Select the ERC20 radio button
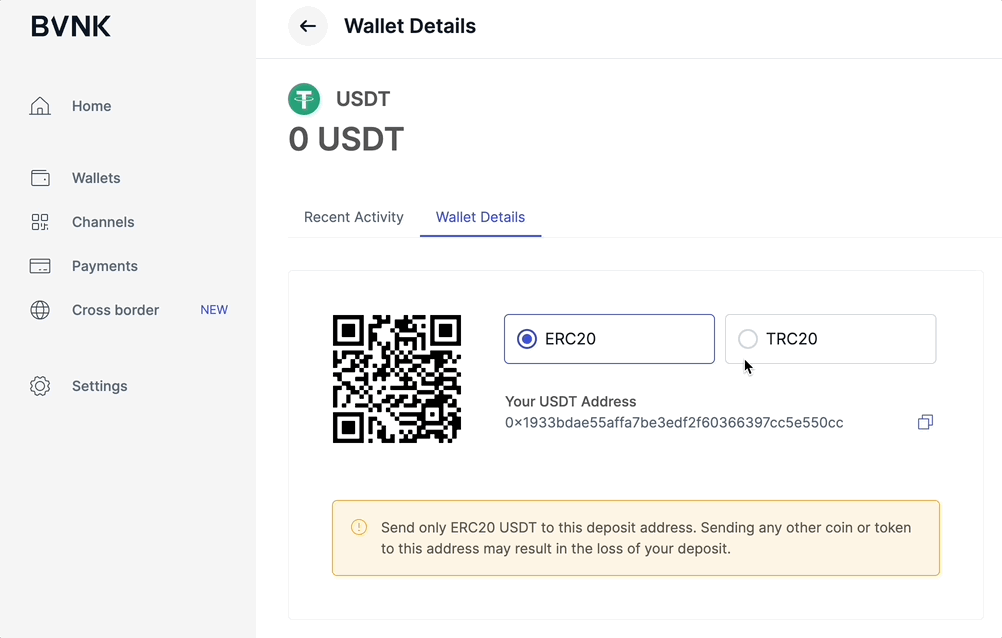1002x638 pixels. [x=527, y=339]
